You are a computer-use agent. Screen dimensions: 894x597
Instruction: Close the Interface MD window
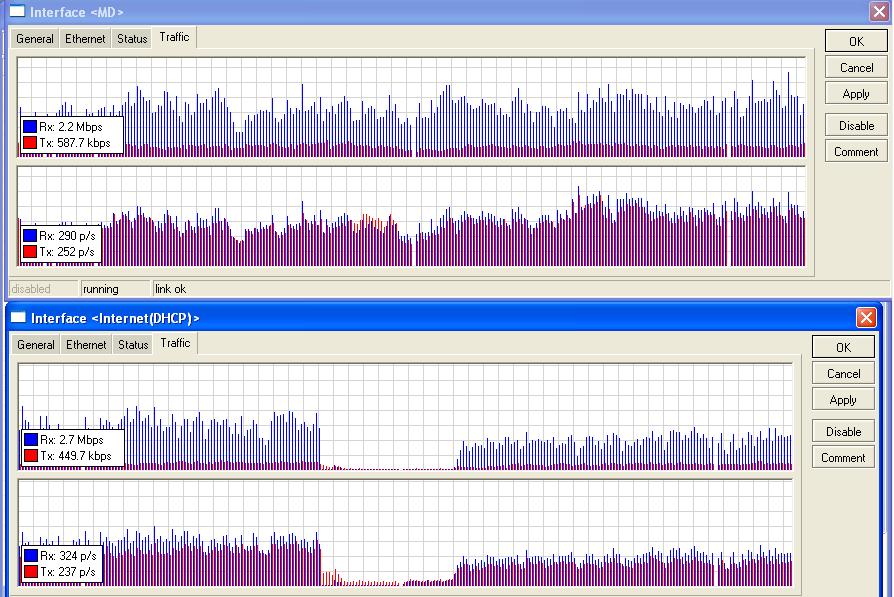tap(879, 12)
